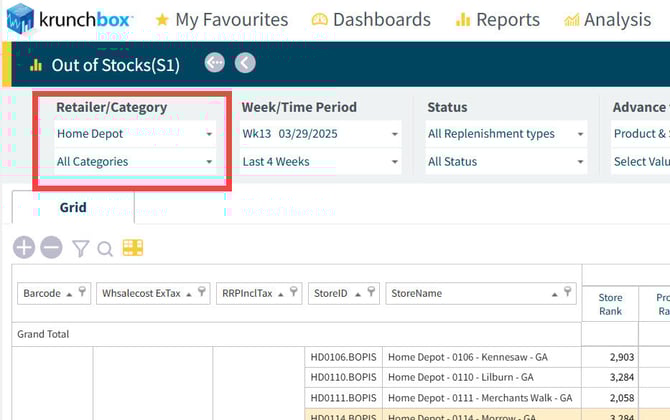
Task: Open the Home Depot retailer dropdown
Action: pyautogui.click(x=135, y=134)
